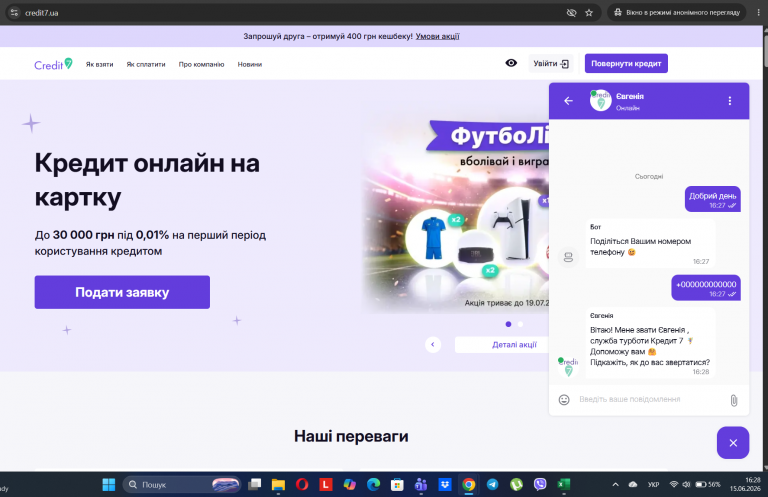Open the Як взяти menu item
The height and width of the screenshot is (497, 768).
[99, 64]
